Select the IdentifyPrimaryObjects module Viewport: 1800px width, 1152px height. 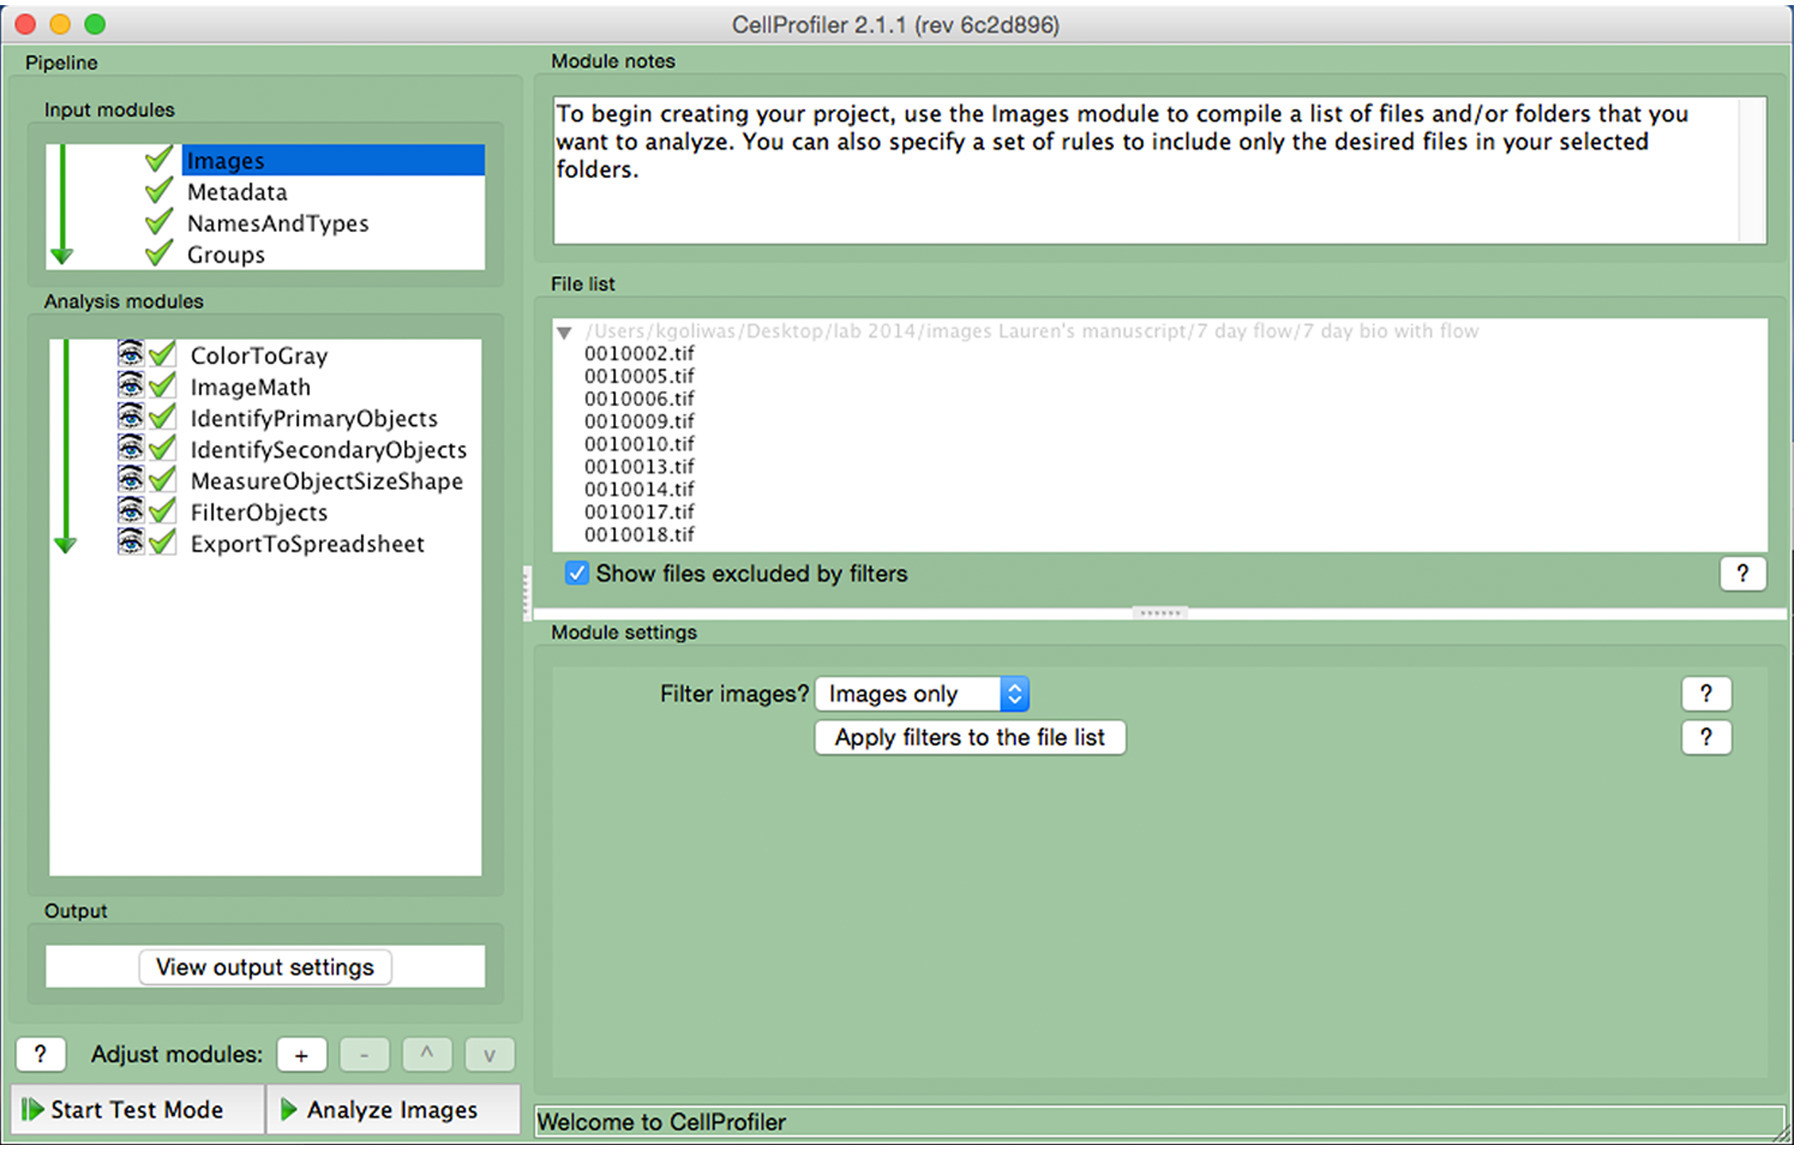tap(314, 418)
